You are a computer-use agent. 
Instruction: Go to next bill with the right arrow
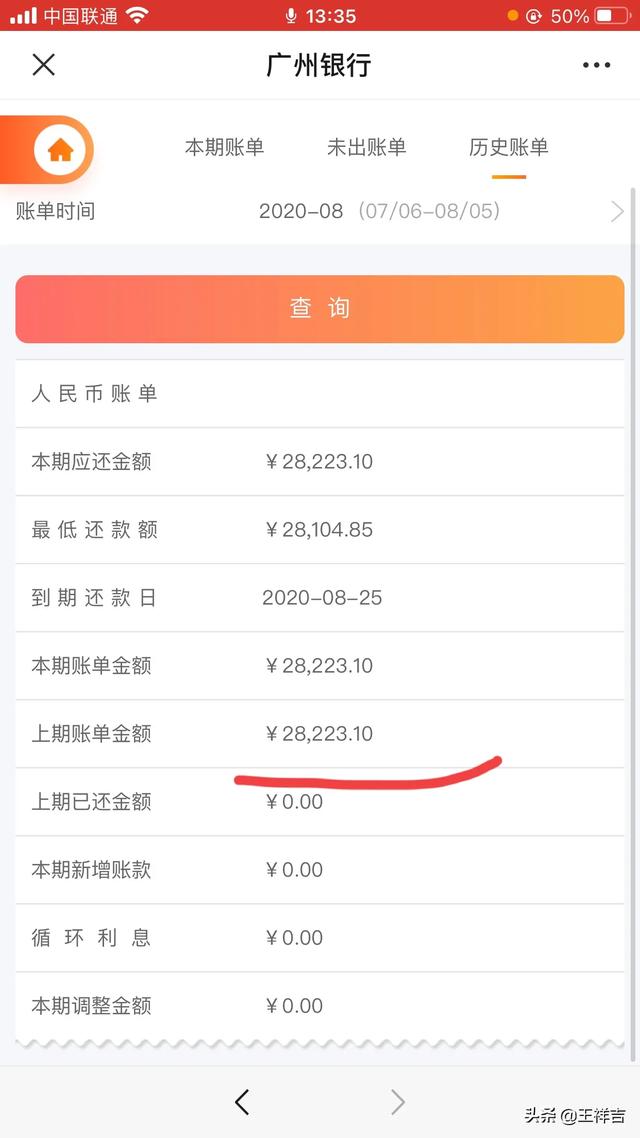pyautogui.click(x=398, y=1101)
